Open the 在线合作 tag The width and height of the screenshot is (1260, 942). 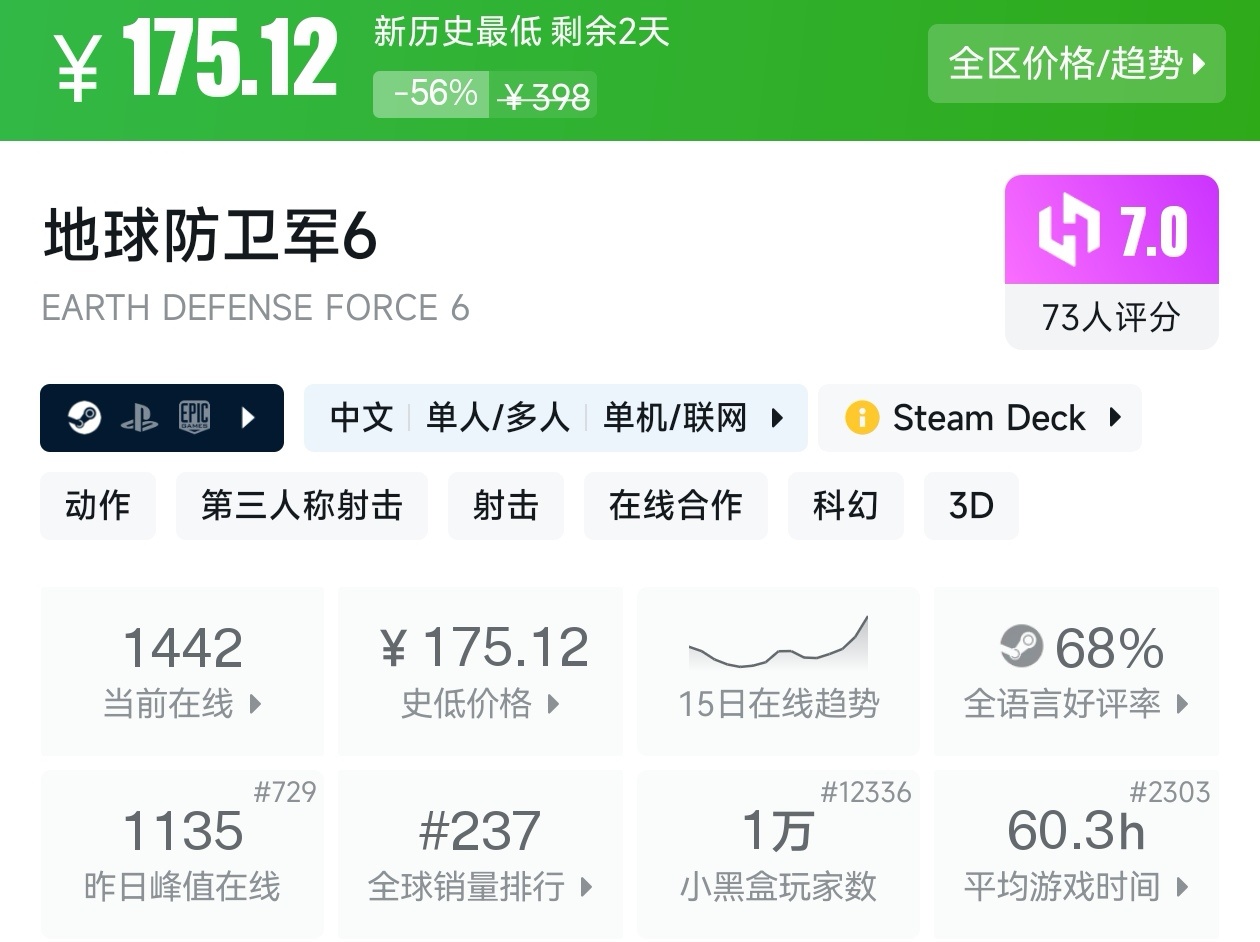[x=676, y=506]
